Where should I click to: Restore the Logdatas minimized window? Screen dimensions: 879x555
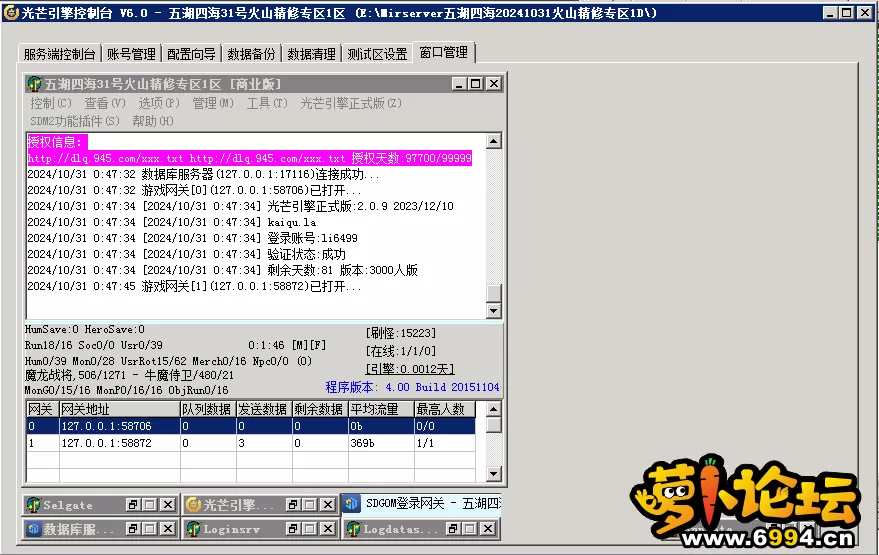coord(453,528)
